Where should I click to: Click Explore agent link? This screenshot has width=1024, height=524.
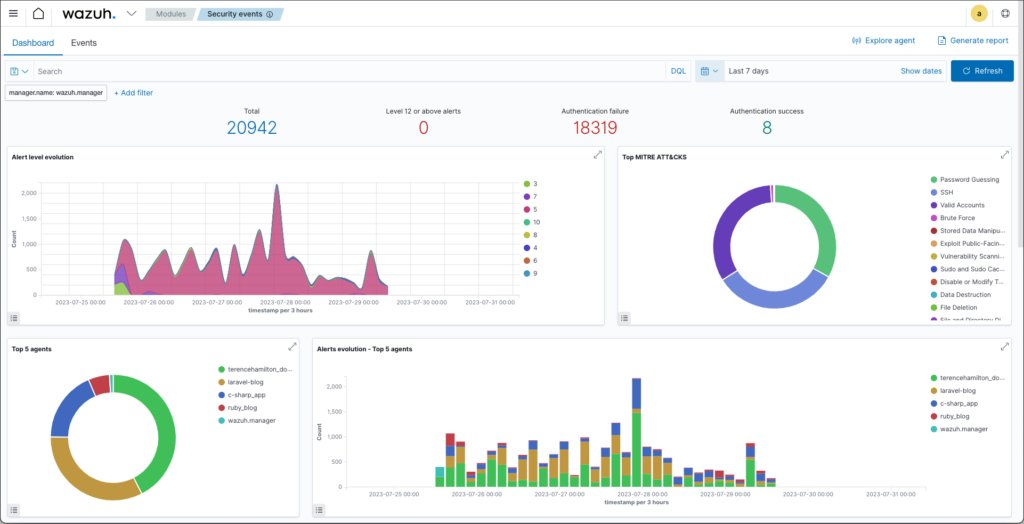(x=884, y=41)
